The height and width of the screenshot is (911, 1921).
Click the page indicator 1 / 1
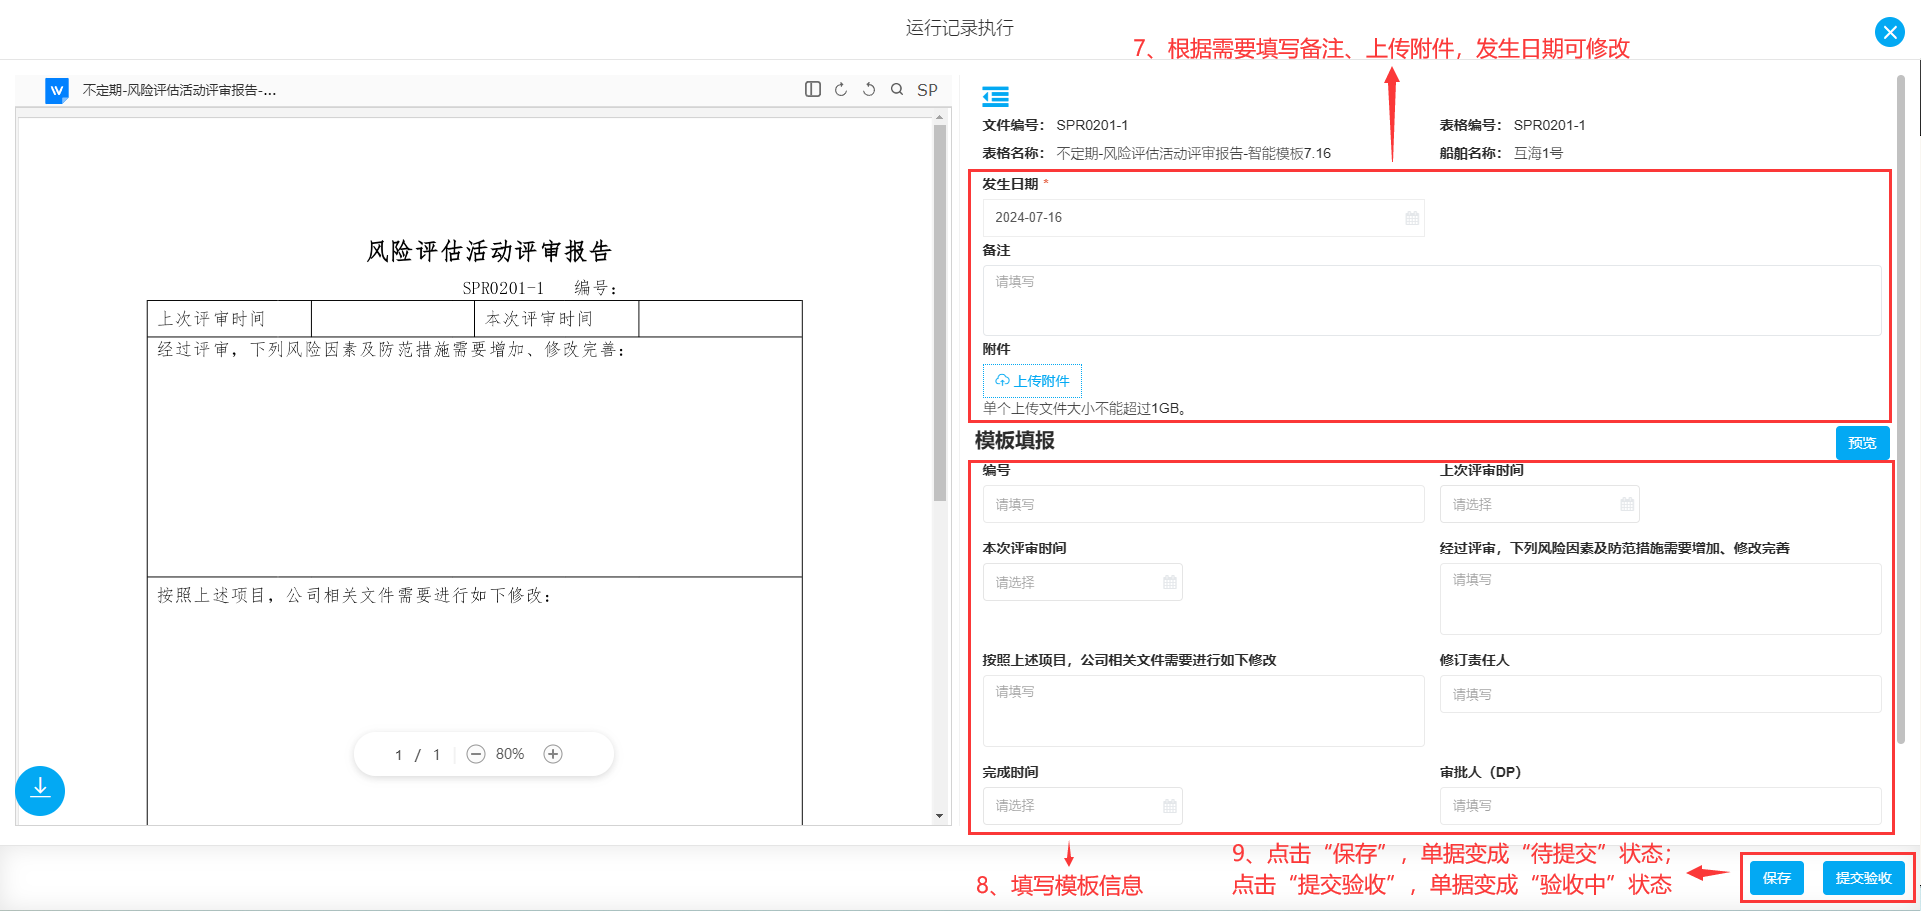pos(418,755)
